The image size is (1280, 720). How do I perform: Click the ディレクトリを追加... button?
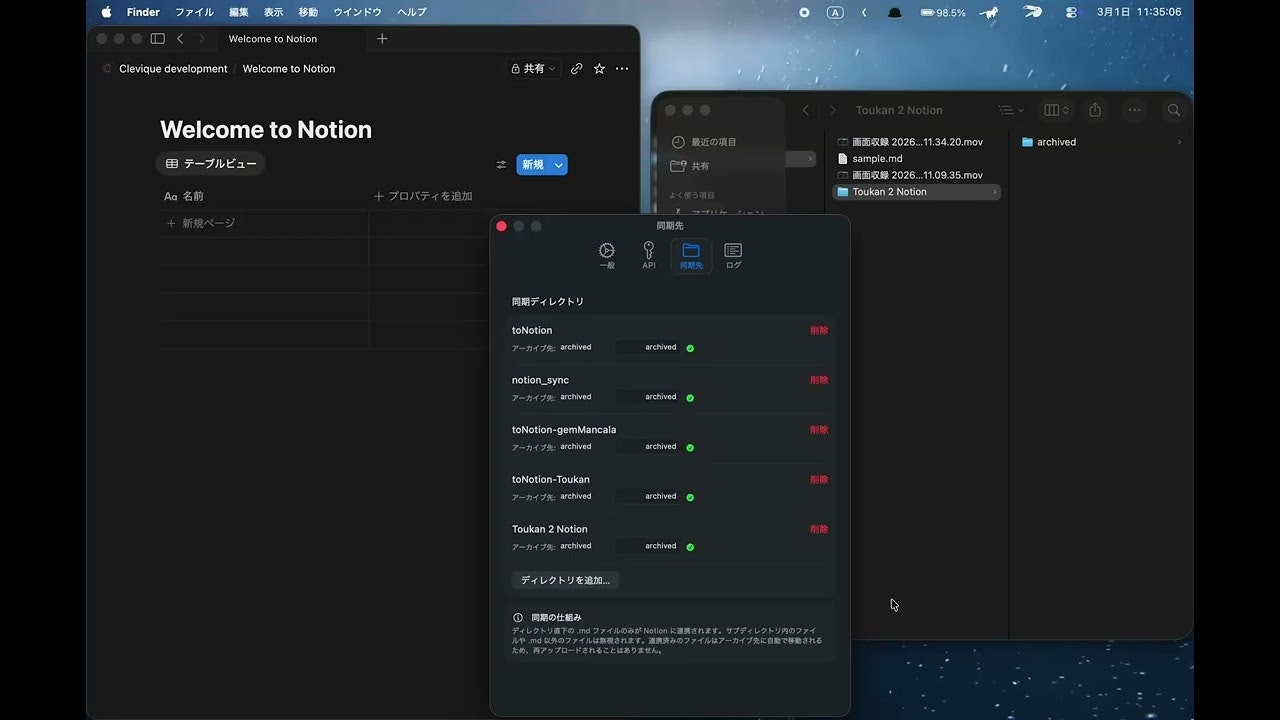point(565,580)
